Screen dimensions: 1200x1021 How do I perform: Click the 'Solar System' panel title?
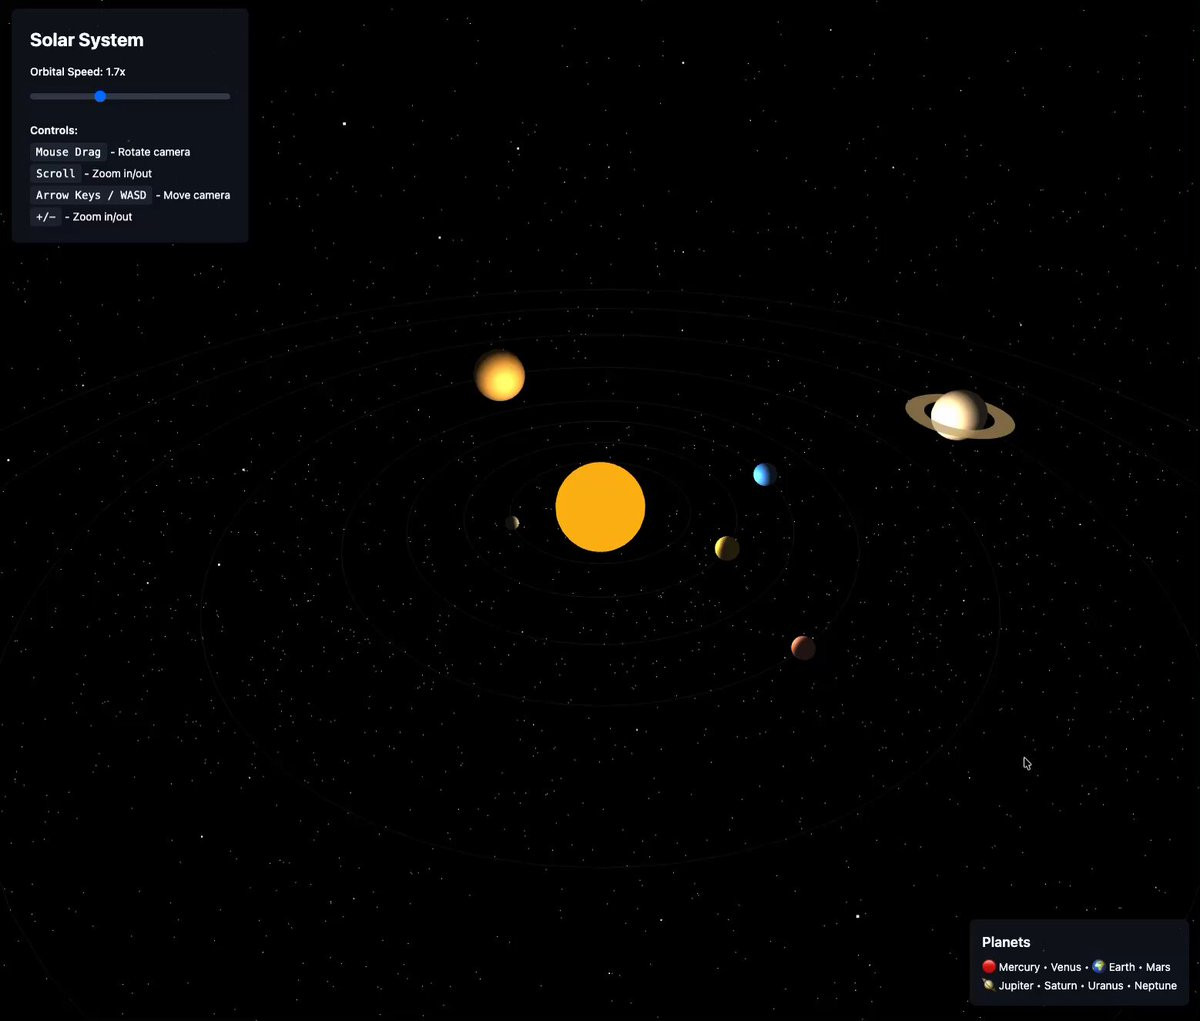(x=87, y=40)
